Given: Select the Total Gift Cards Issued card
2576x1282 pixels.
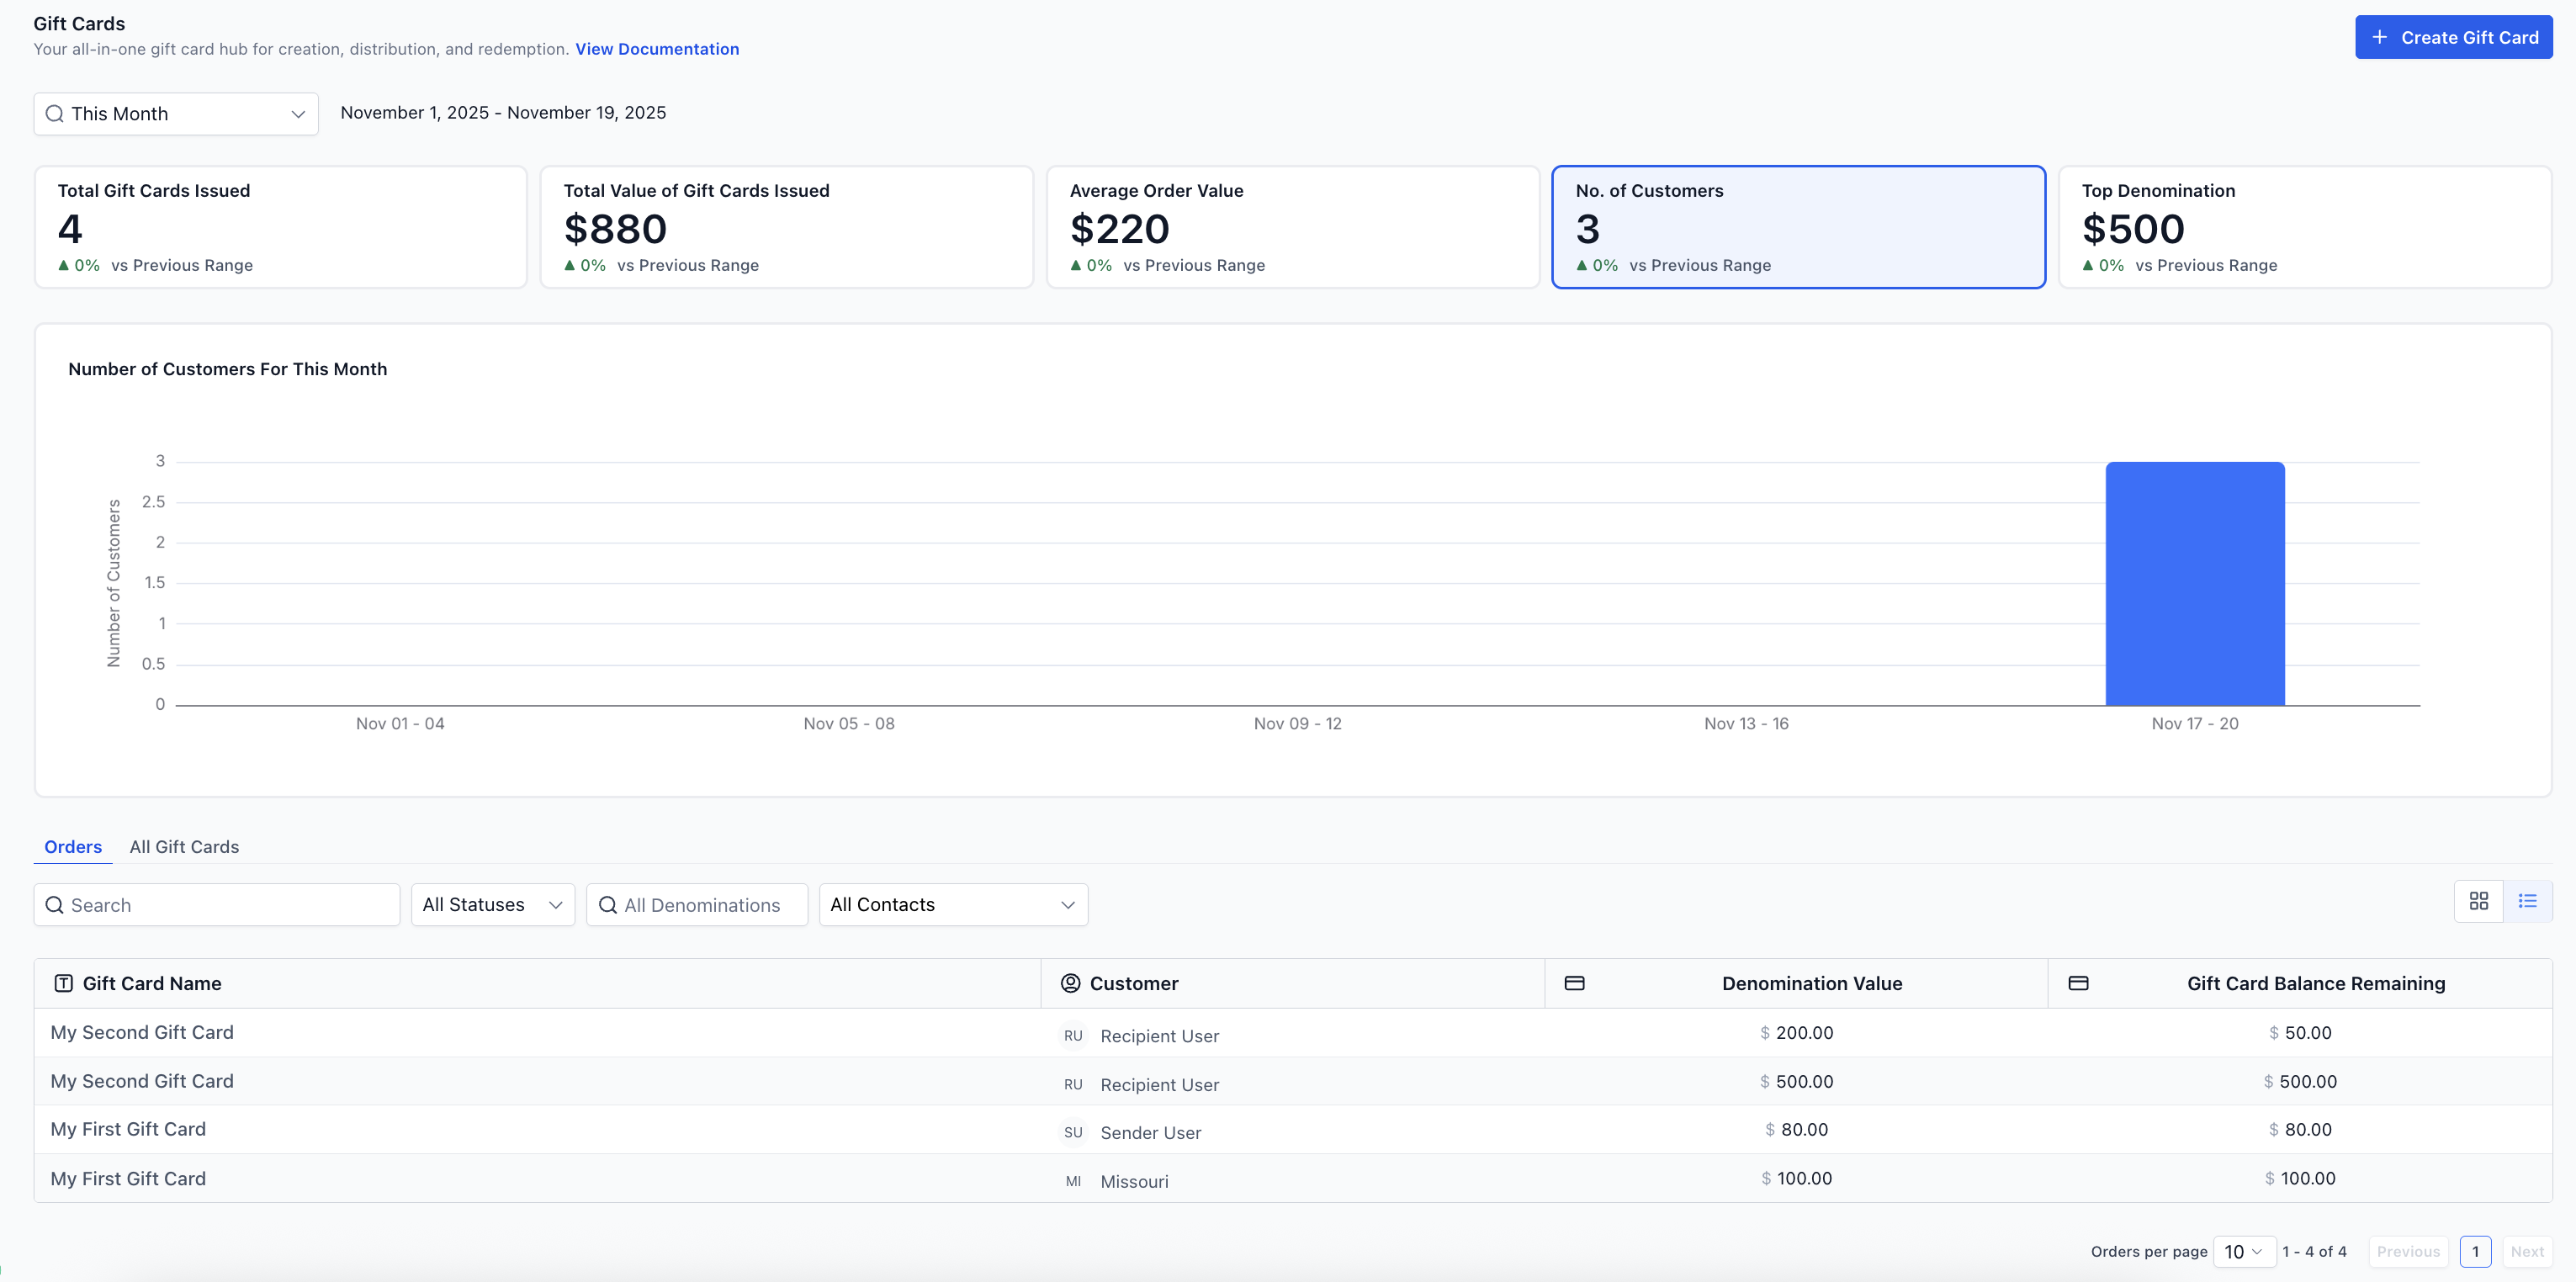Looking at the screenshot, I should point(280,227).
